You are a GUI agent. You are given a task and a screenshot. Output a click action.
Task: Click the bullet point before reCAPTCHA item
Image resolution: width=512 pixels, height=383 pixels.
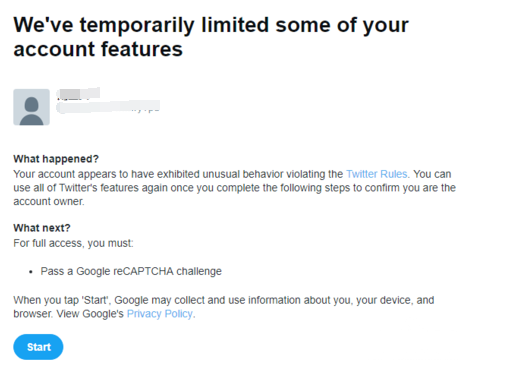[x=31, y=272]
